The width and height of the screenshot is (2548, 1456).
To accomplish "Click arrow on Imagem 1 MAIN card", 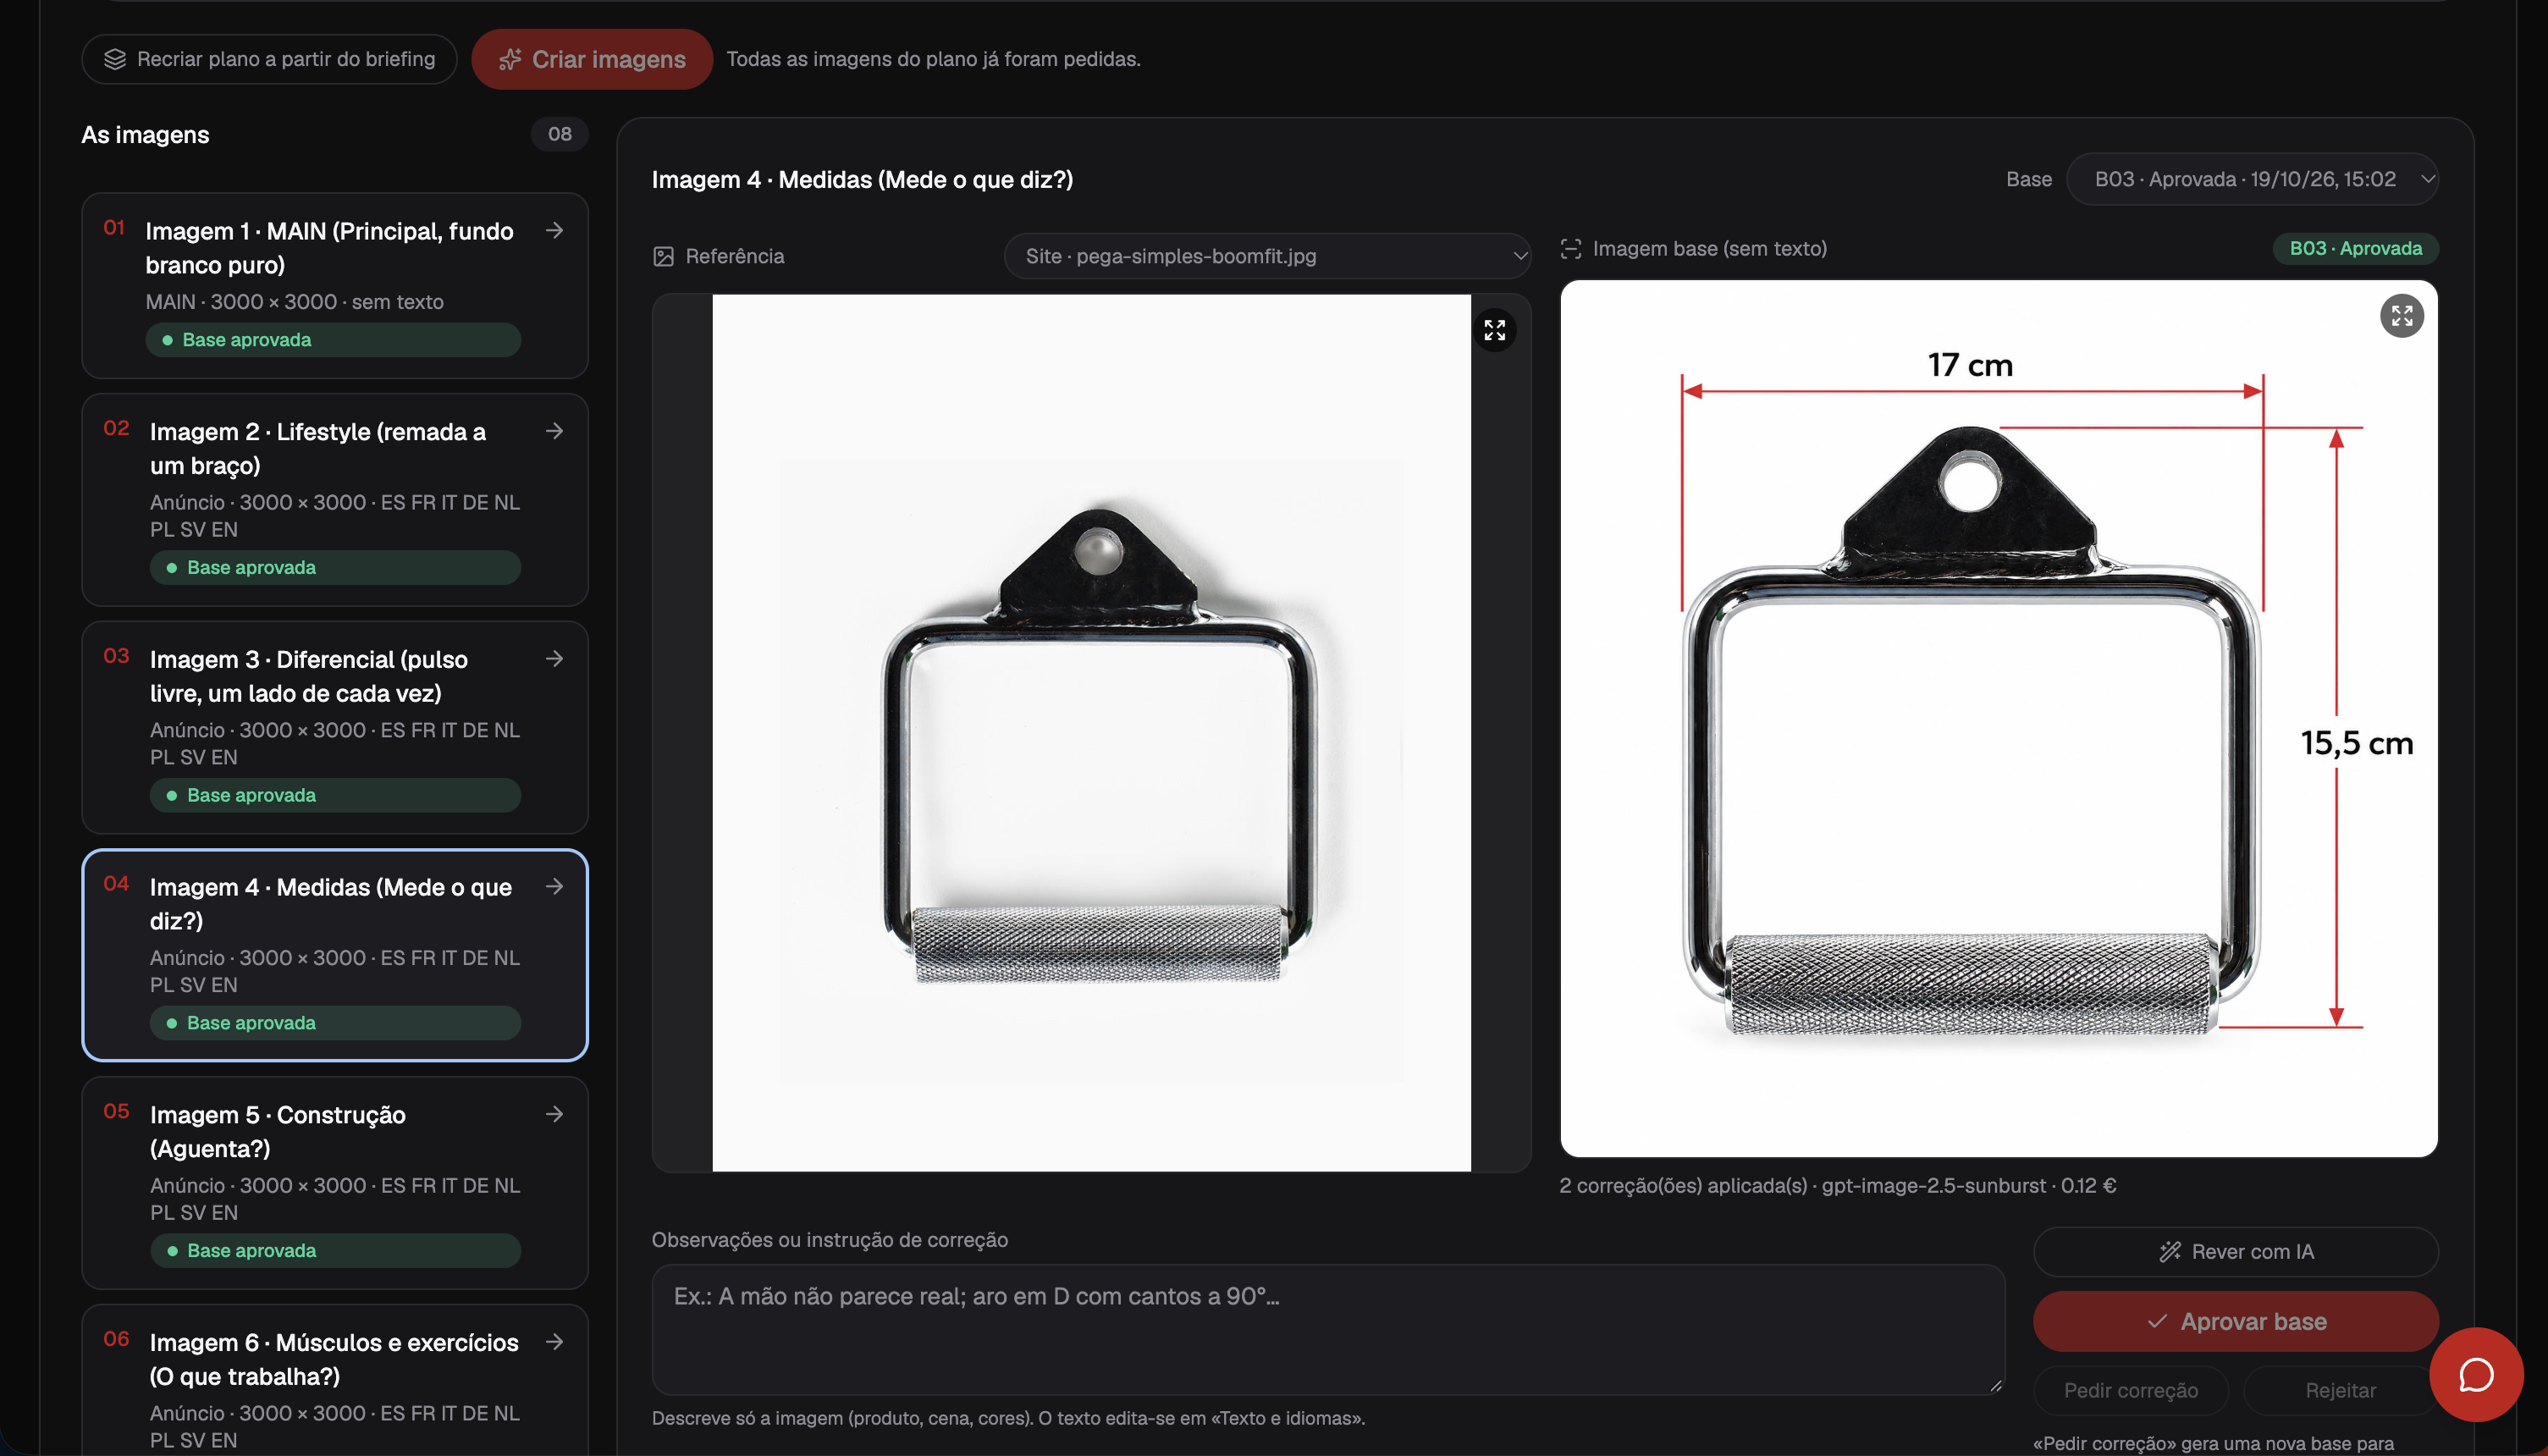I will pos(554,231).
